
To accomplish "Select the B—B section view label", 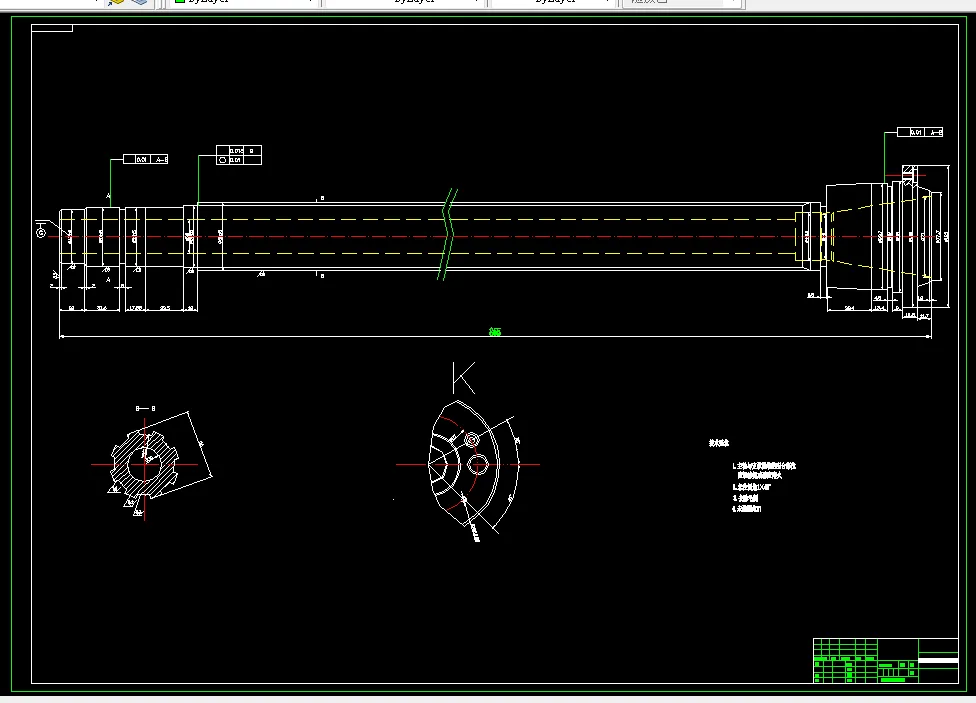I will 145,408.
